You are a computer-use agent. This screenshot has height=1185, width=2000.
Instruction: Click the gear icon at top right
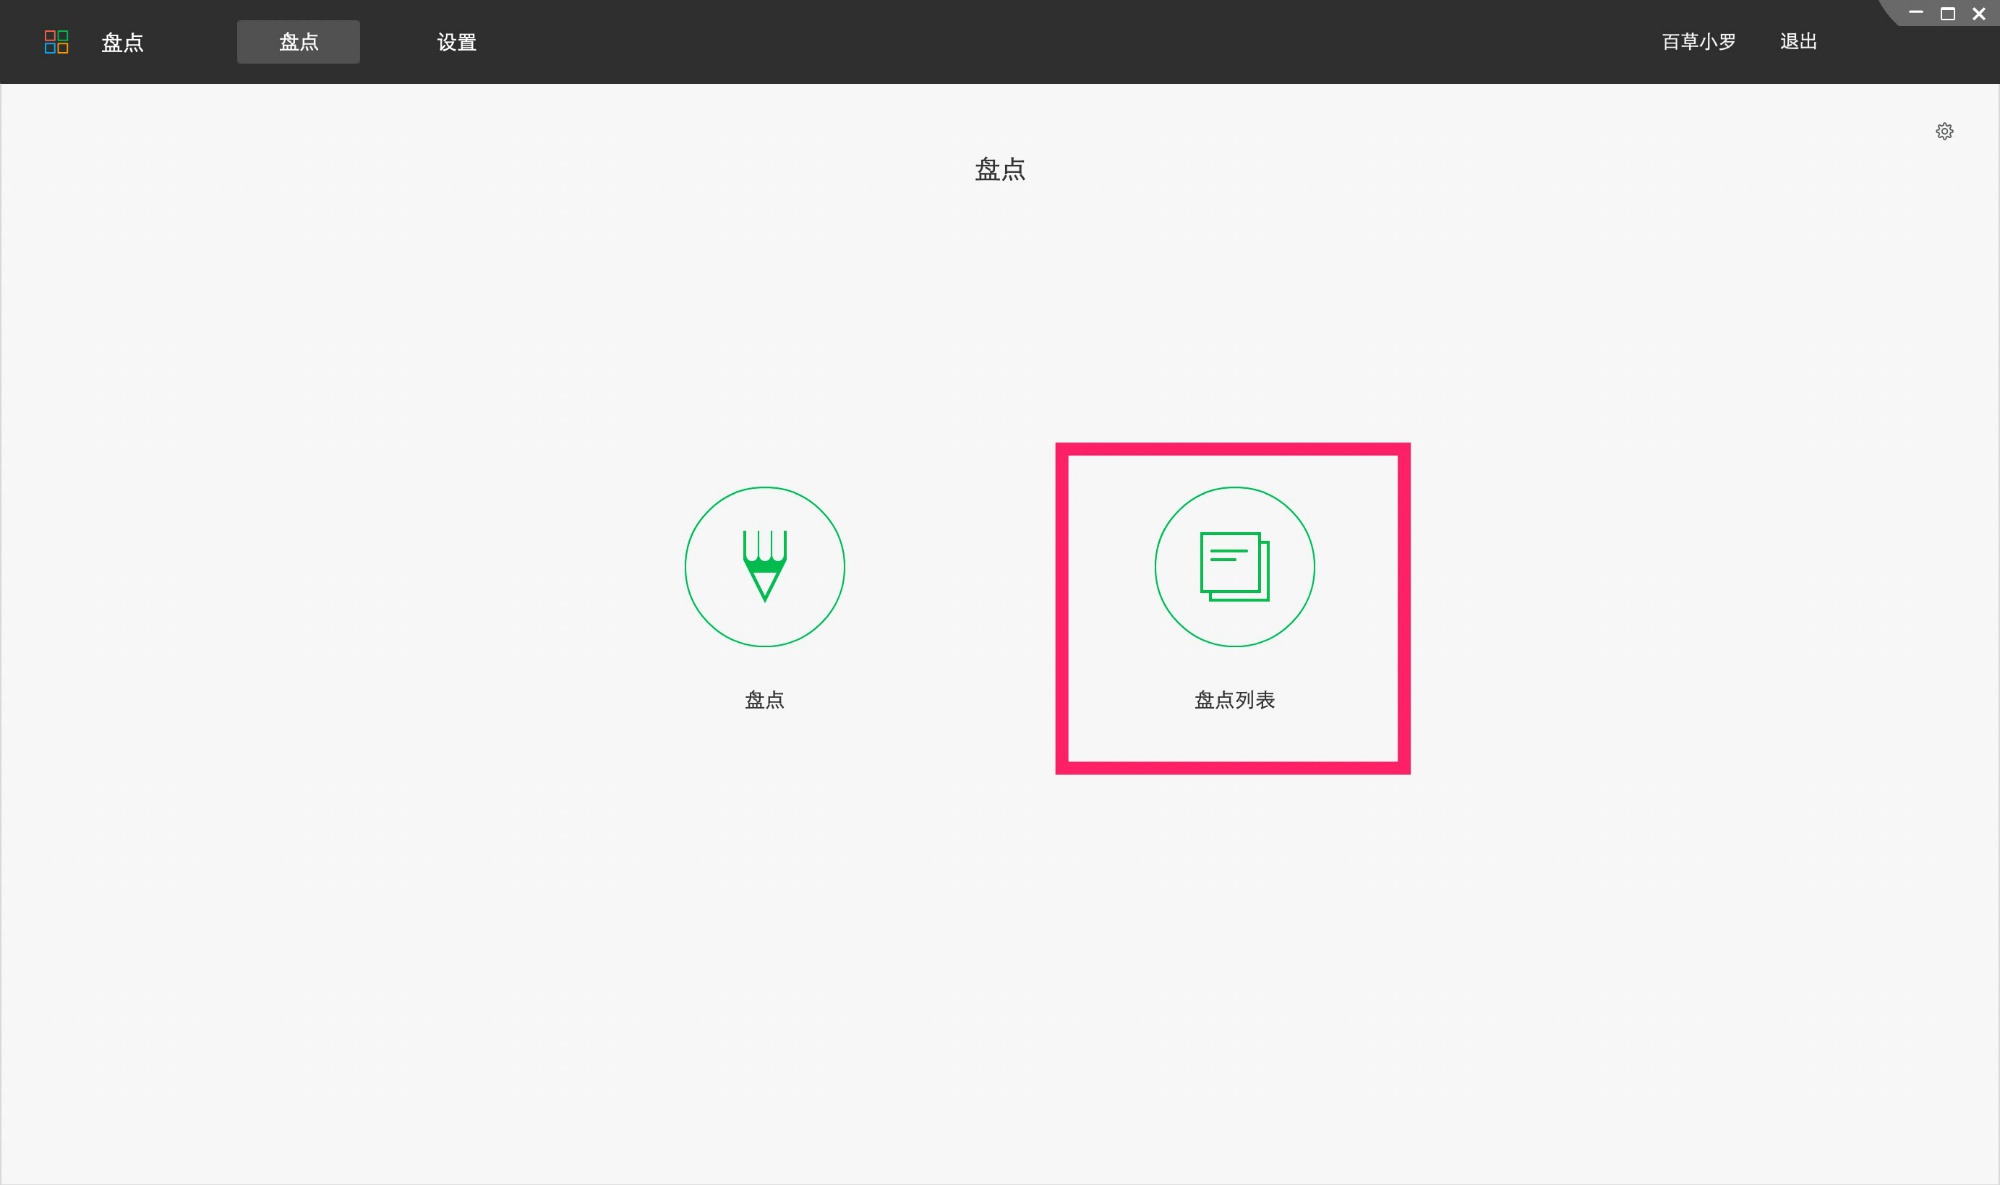coord(1944,131)
